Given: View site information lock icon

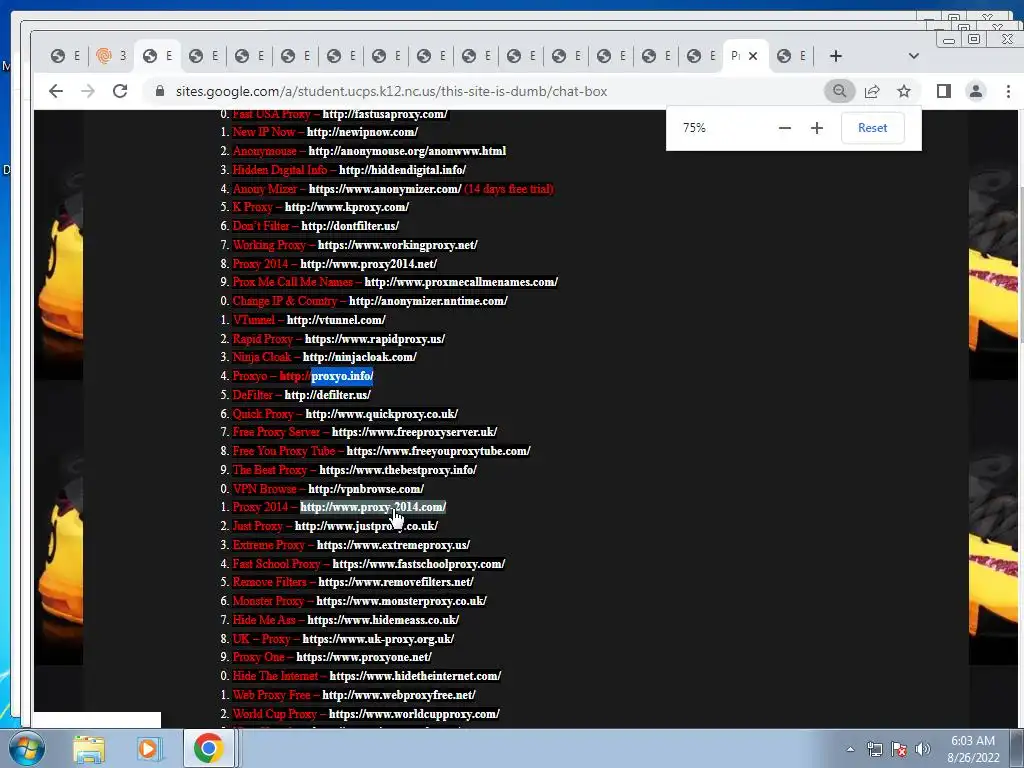Looking at the screenshot, I should click(159, 91).
